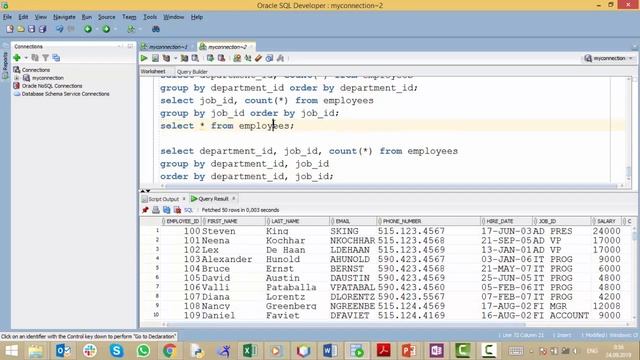Open Excel from the taskbar
This screenshot has width=640, height=360.
(x=249, y=351)
